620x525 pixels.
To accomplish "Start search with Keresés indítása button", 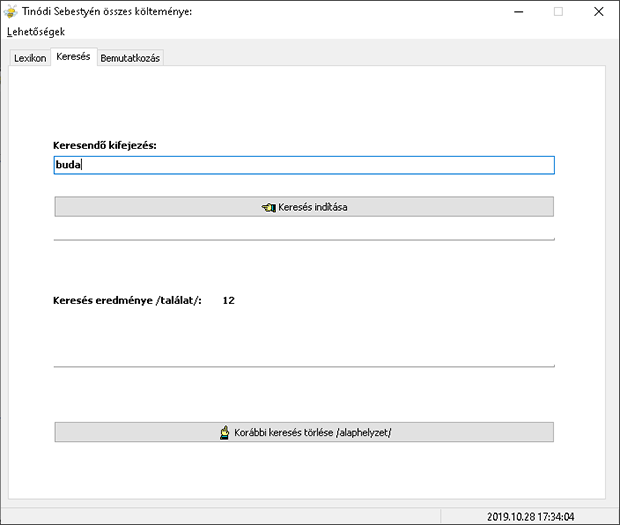I will tap(304, 207).
